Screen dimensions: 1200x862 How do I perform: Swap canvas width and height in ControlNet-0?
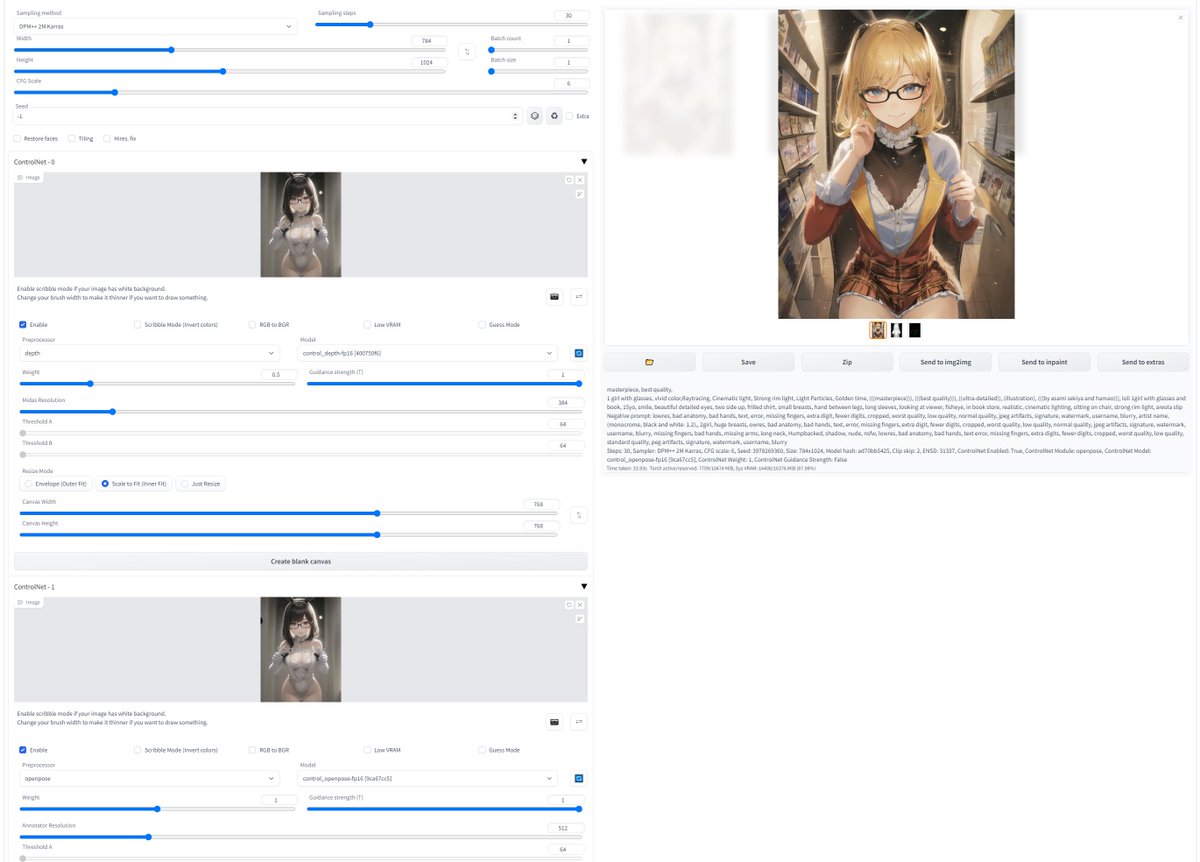click(579, 515)
